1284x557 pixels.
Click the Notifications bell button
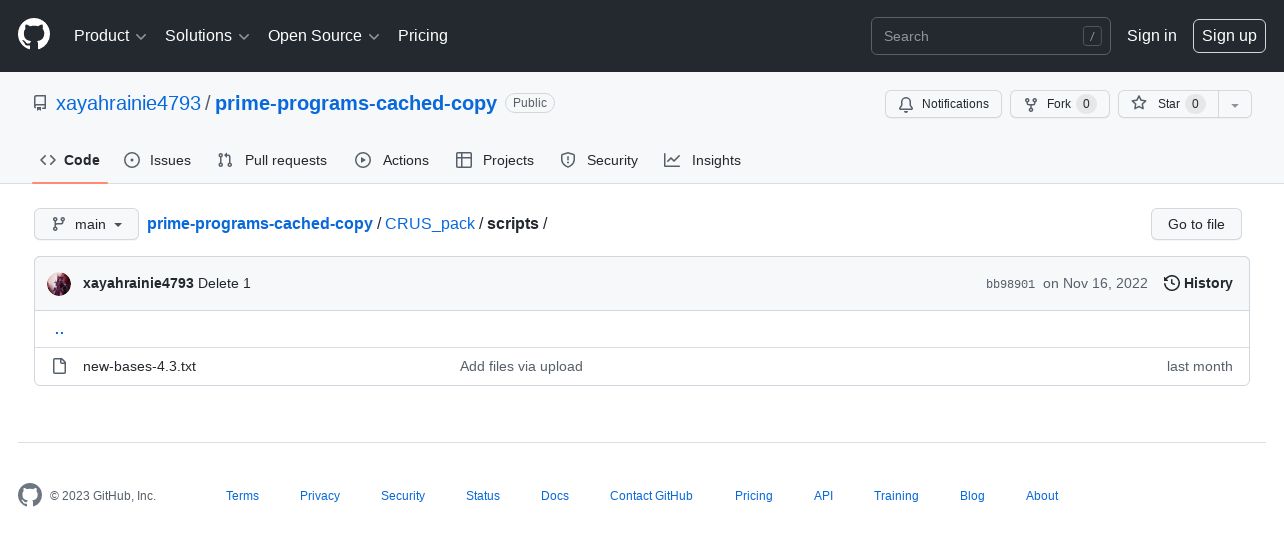[x=943, y=104]
